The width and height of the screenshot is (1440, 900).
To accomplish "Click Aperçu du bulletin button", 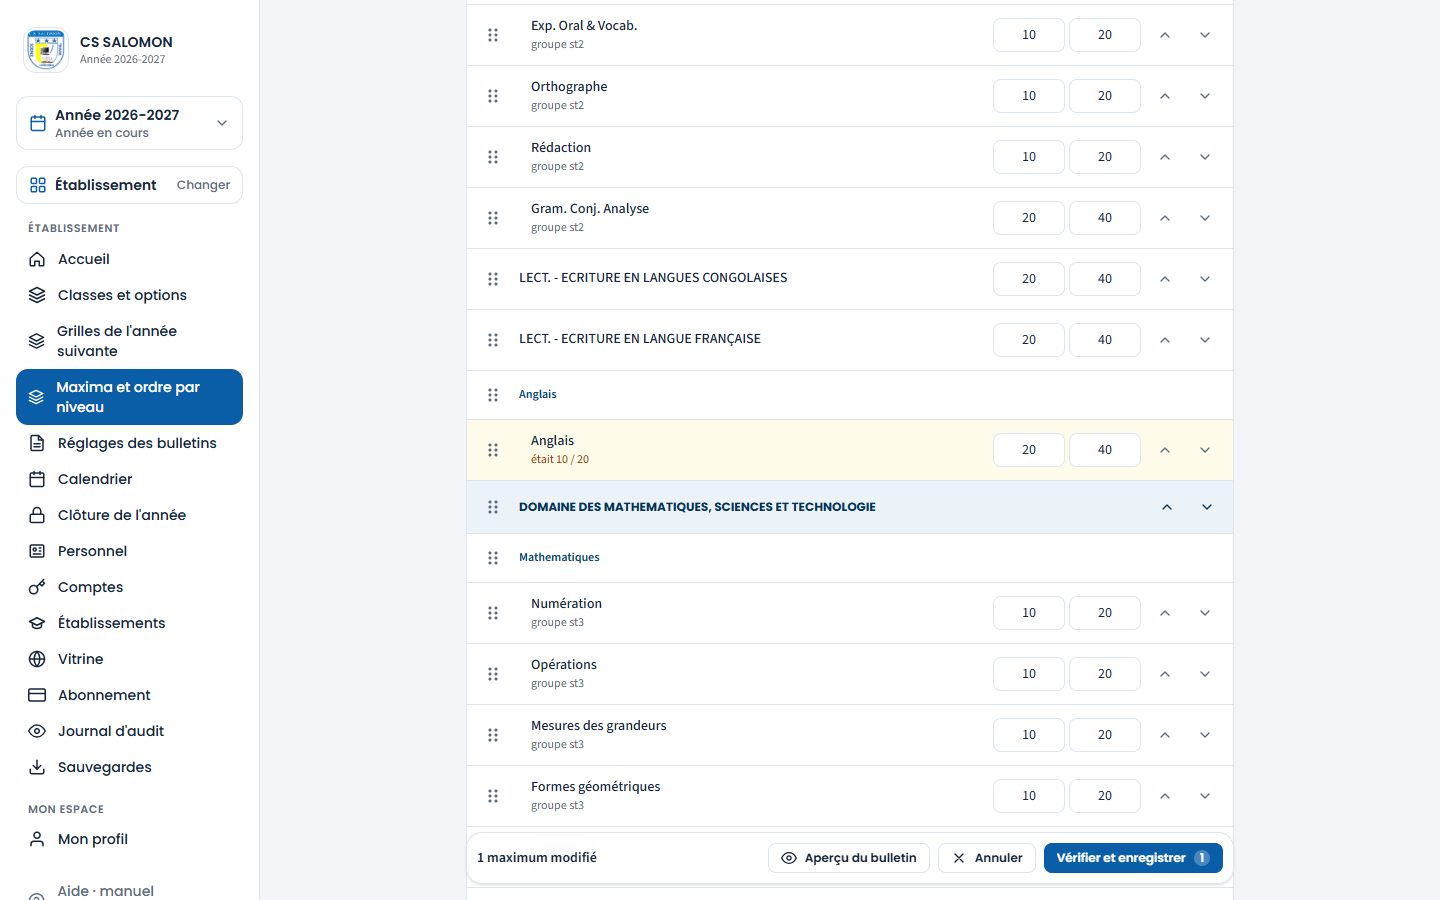I will pos(849,858).
